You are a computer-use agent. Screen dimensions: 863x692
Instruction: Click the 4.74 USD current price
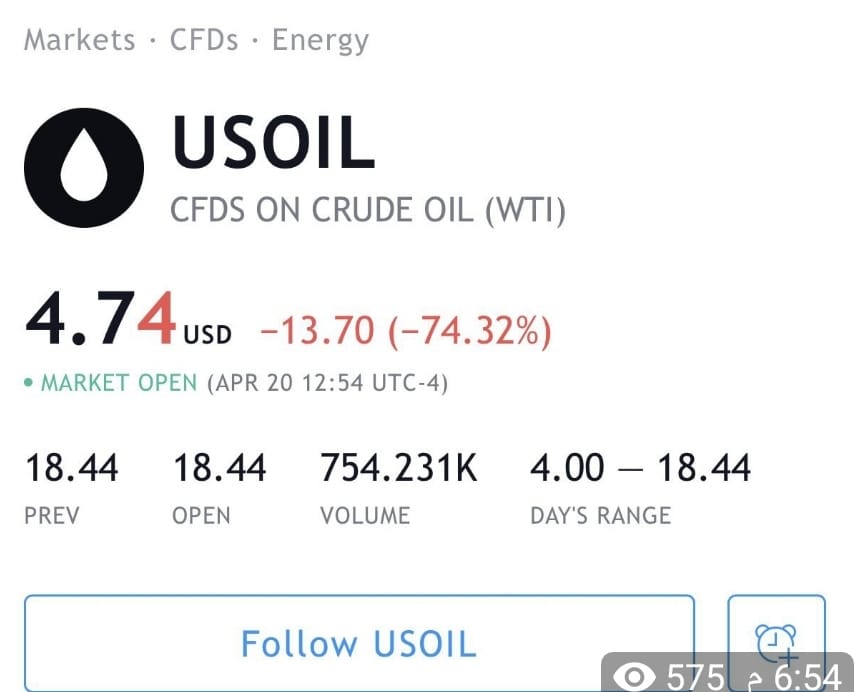point(128,320)
